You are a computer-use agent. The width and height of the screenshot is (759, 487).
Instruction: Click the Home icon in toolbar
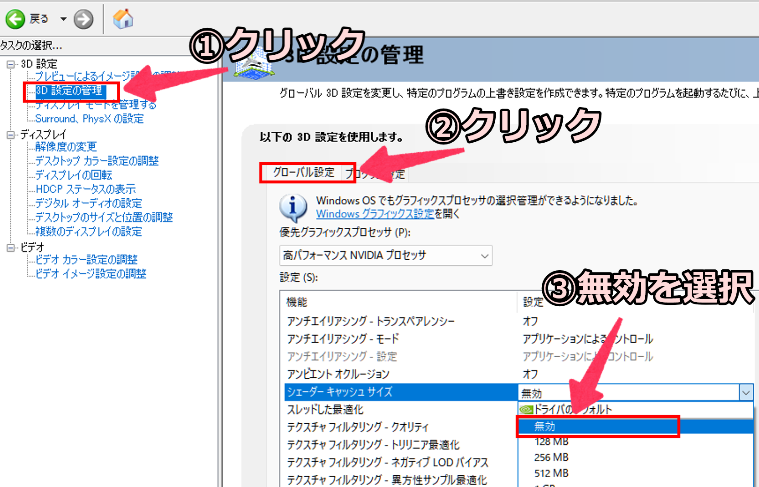[124, 18]
